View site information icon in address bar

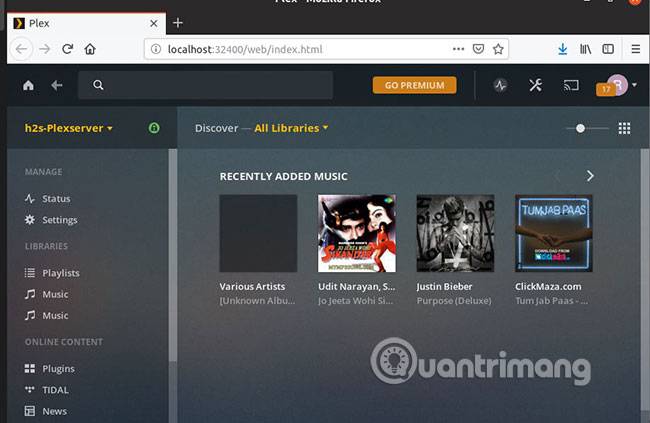pyautogui.click(x=156, y=49)
